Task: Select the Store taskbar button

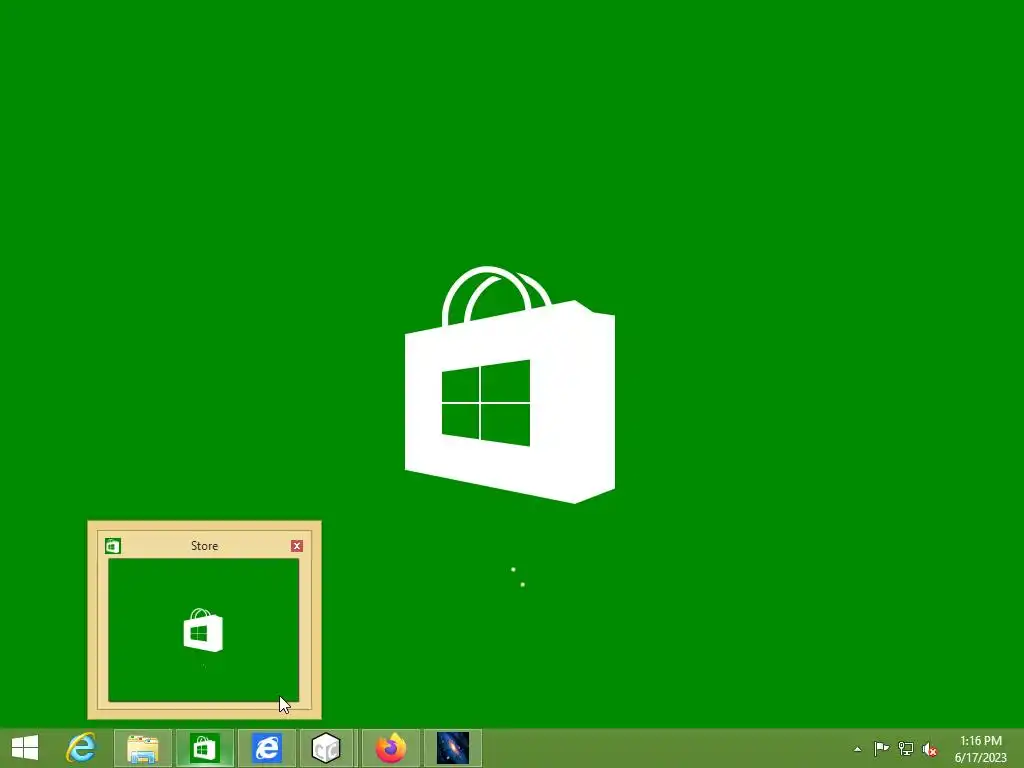Action: 204,748
